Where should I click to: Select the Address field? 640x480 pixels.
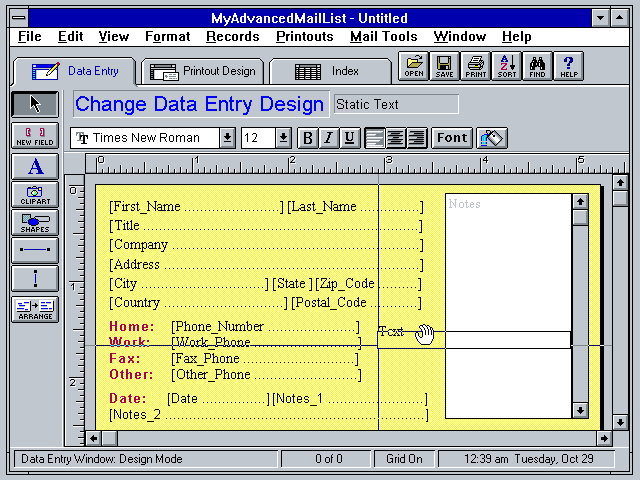pyautogui.click(x=266, y=264)
